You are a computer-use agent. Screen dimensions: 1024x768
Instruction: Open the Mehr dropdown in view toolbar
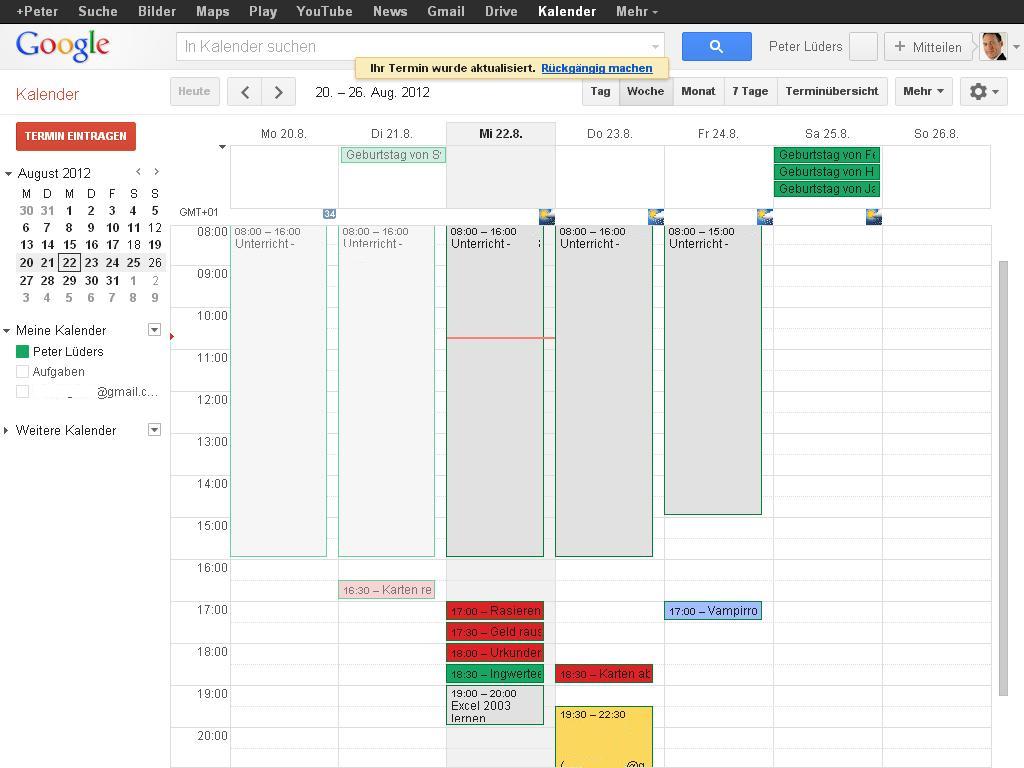pos(923,91)
